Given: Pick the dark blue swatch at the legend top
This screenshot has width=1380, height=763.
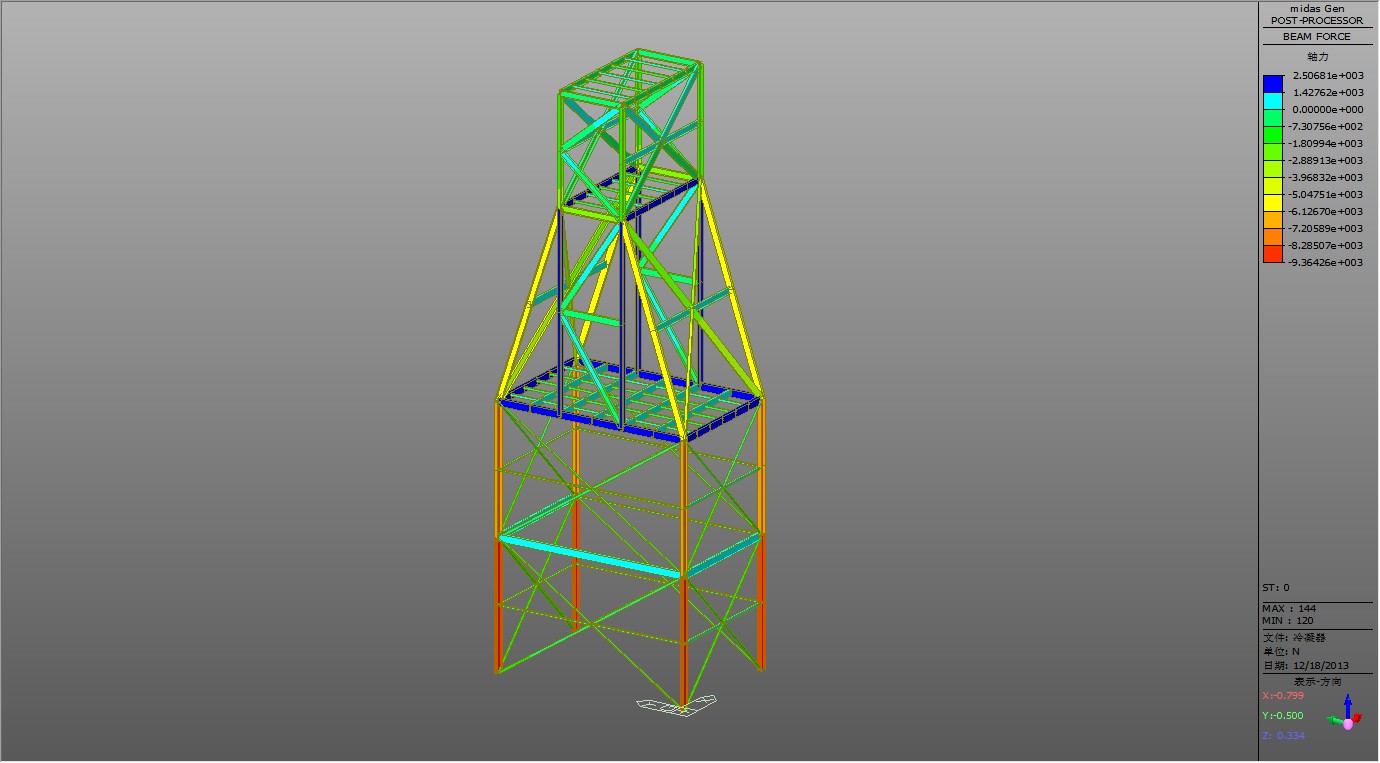Looking at the screenshot, I should click(1272, 83).
